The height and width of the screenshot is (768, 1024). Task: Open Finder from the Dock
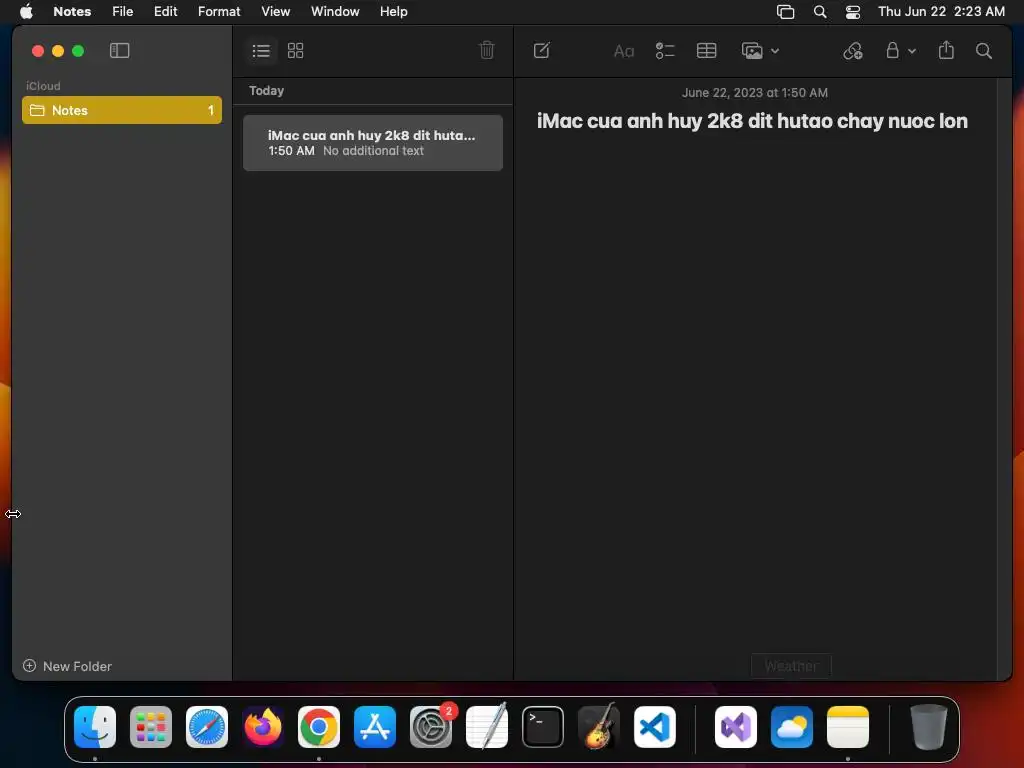coord(95,727)
